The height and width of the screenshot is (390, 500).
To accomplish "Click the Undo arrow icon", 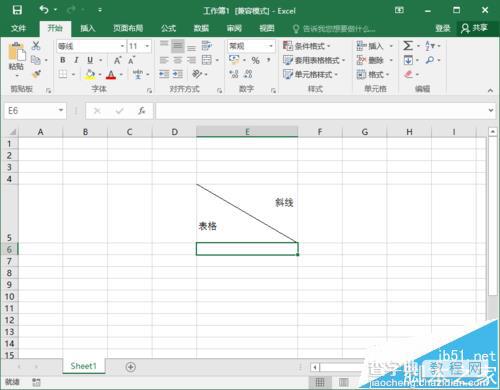I will [x=44, y=10].
